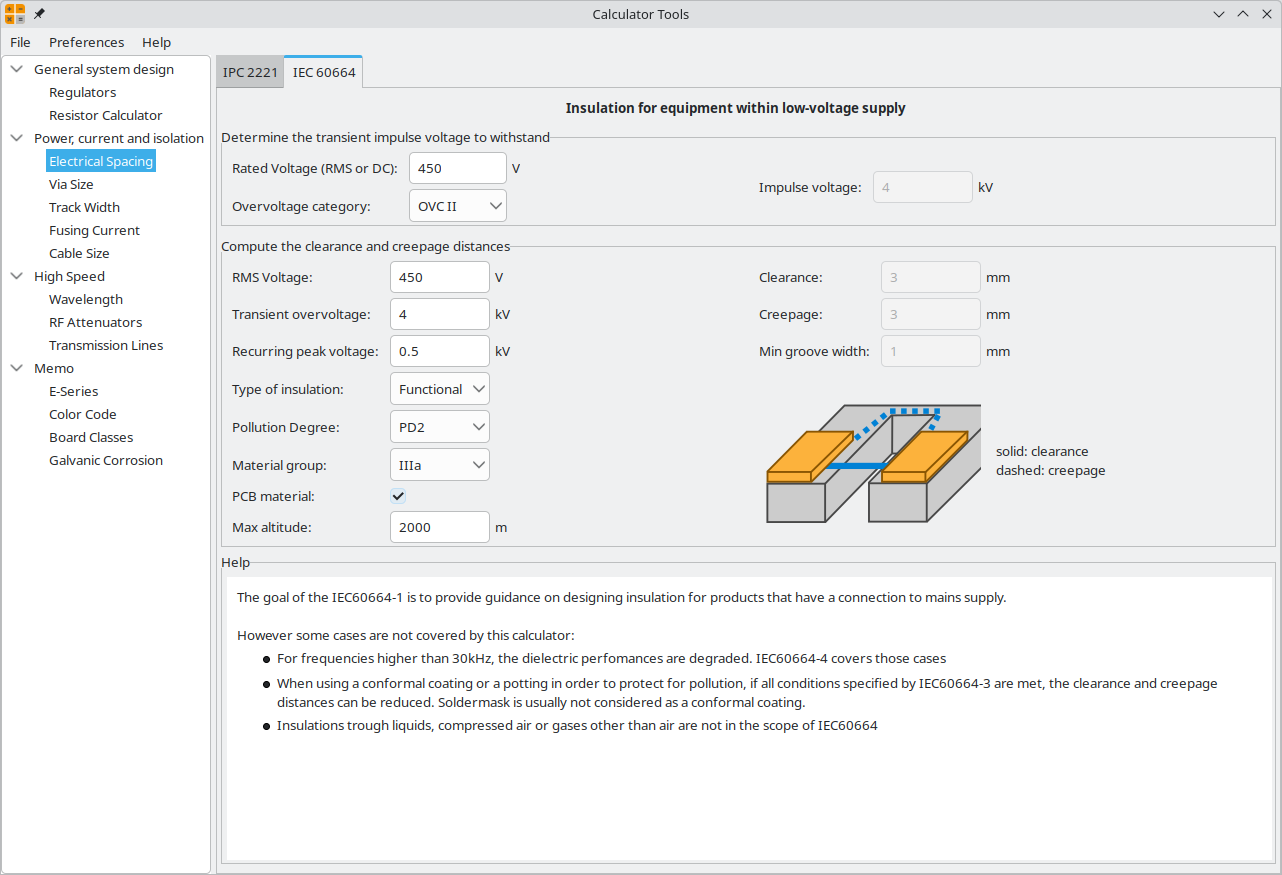Open the Cable Size calculator

pyautogui.click(x=79, y=253)
